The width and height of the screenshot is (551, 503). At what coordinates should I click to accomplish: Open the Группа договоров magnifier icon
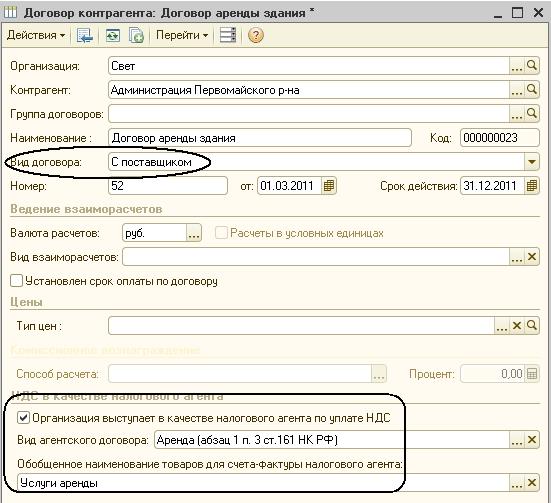pos(532,114)
